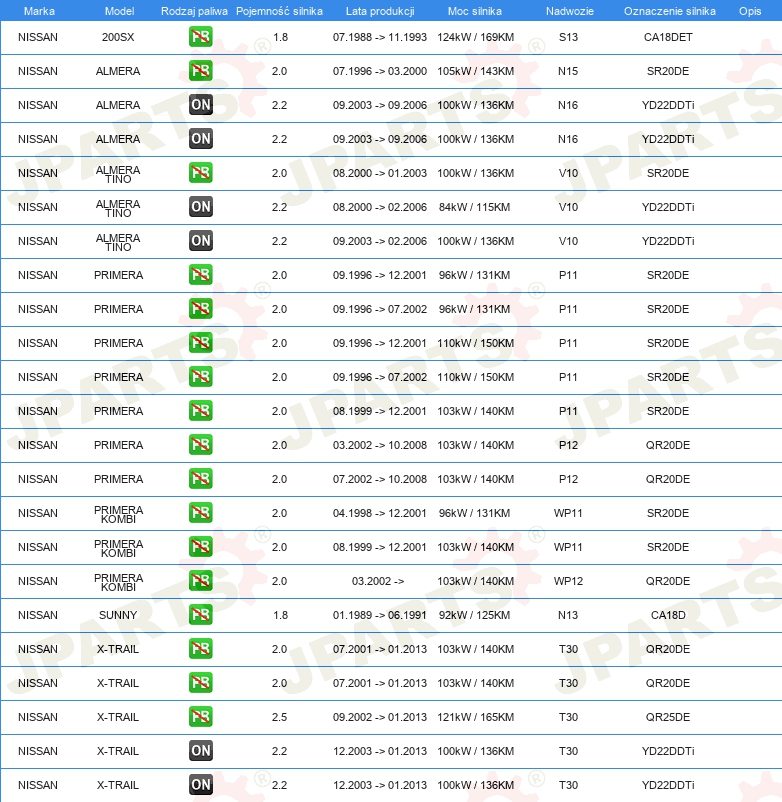Screen dimensions: 782x802
Task: Select the 07.1988 -> 11.1993 production cell
Action: click(379, 37)
